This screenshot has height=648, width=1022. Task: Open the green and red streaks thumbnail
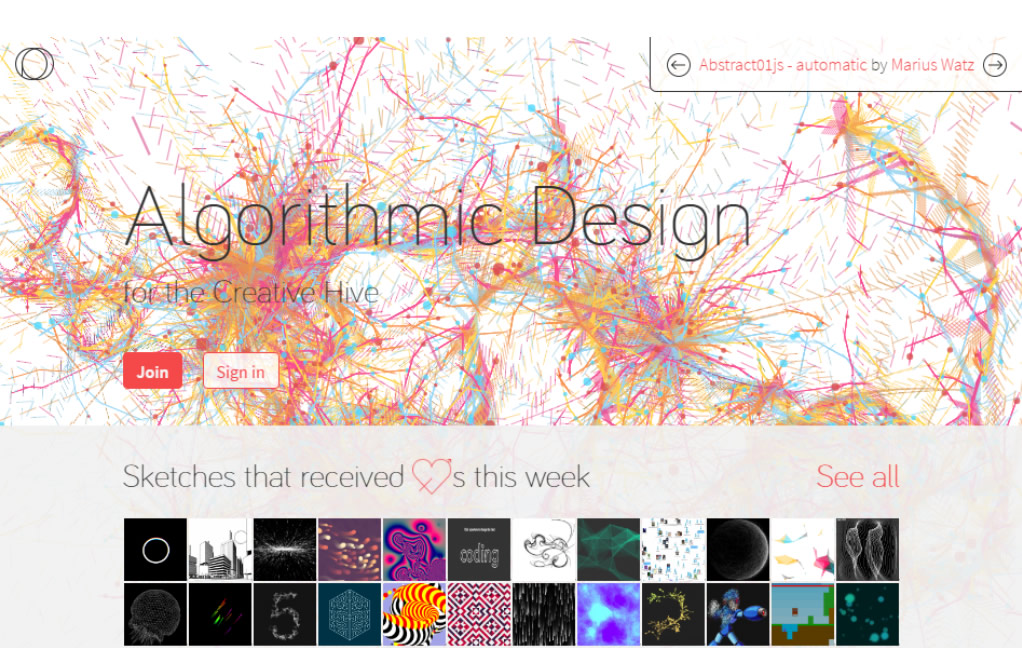pos(220,614)
